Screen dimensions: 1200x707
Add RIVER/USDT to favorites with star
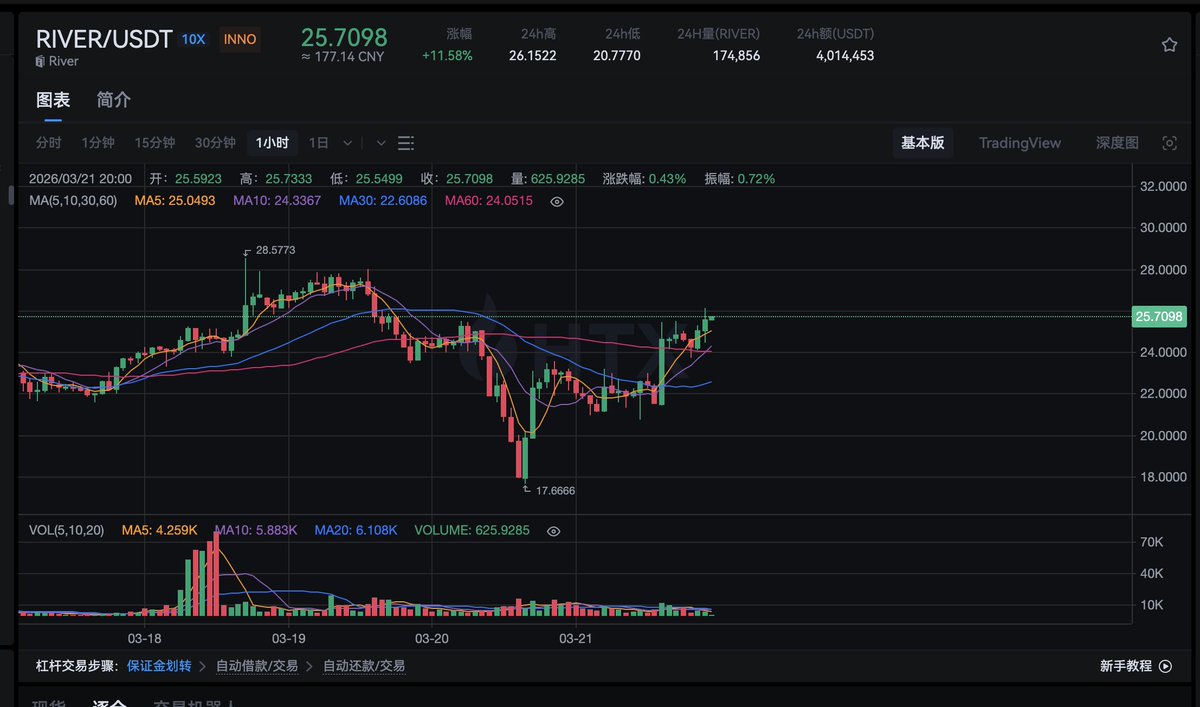click(x=1169, y=45)
